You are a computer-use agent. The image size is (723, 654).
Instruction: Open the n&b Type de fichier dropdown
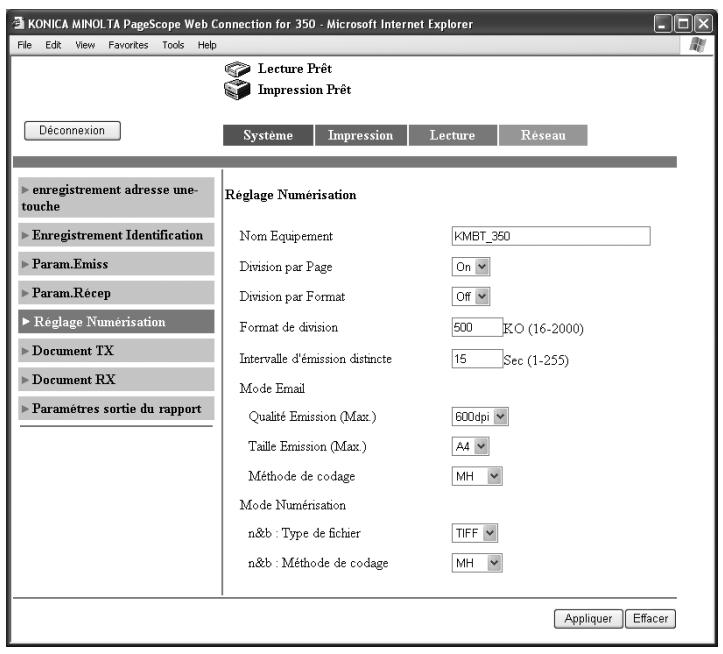point(474,533)
